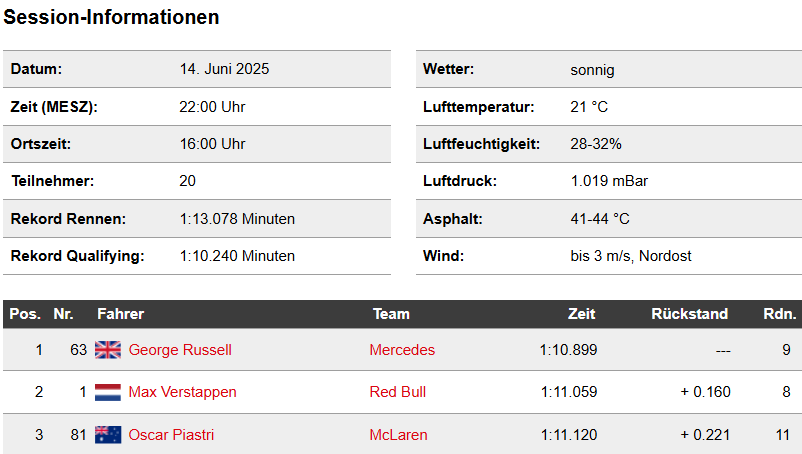Screen dimensions: 802x454
Task: Click the Wetter value sonnig
Action: click(592, 70)
